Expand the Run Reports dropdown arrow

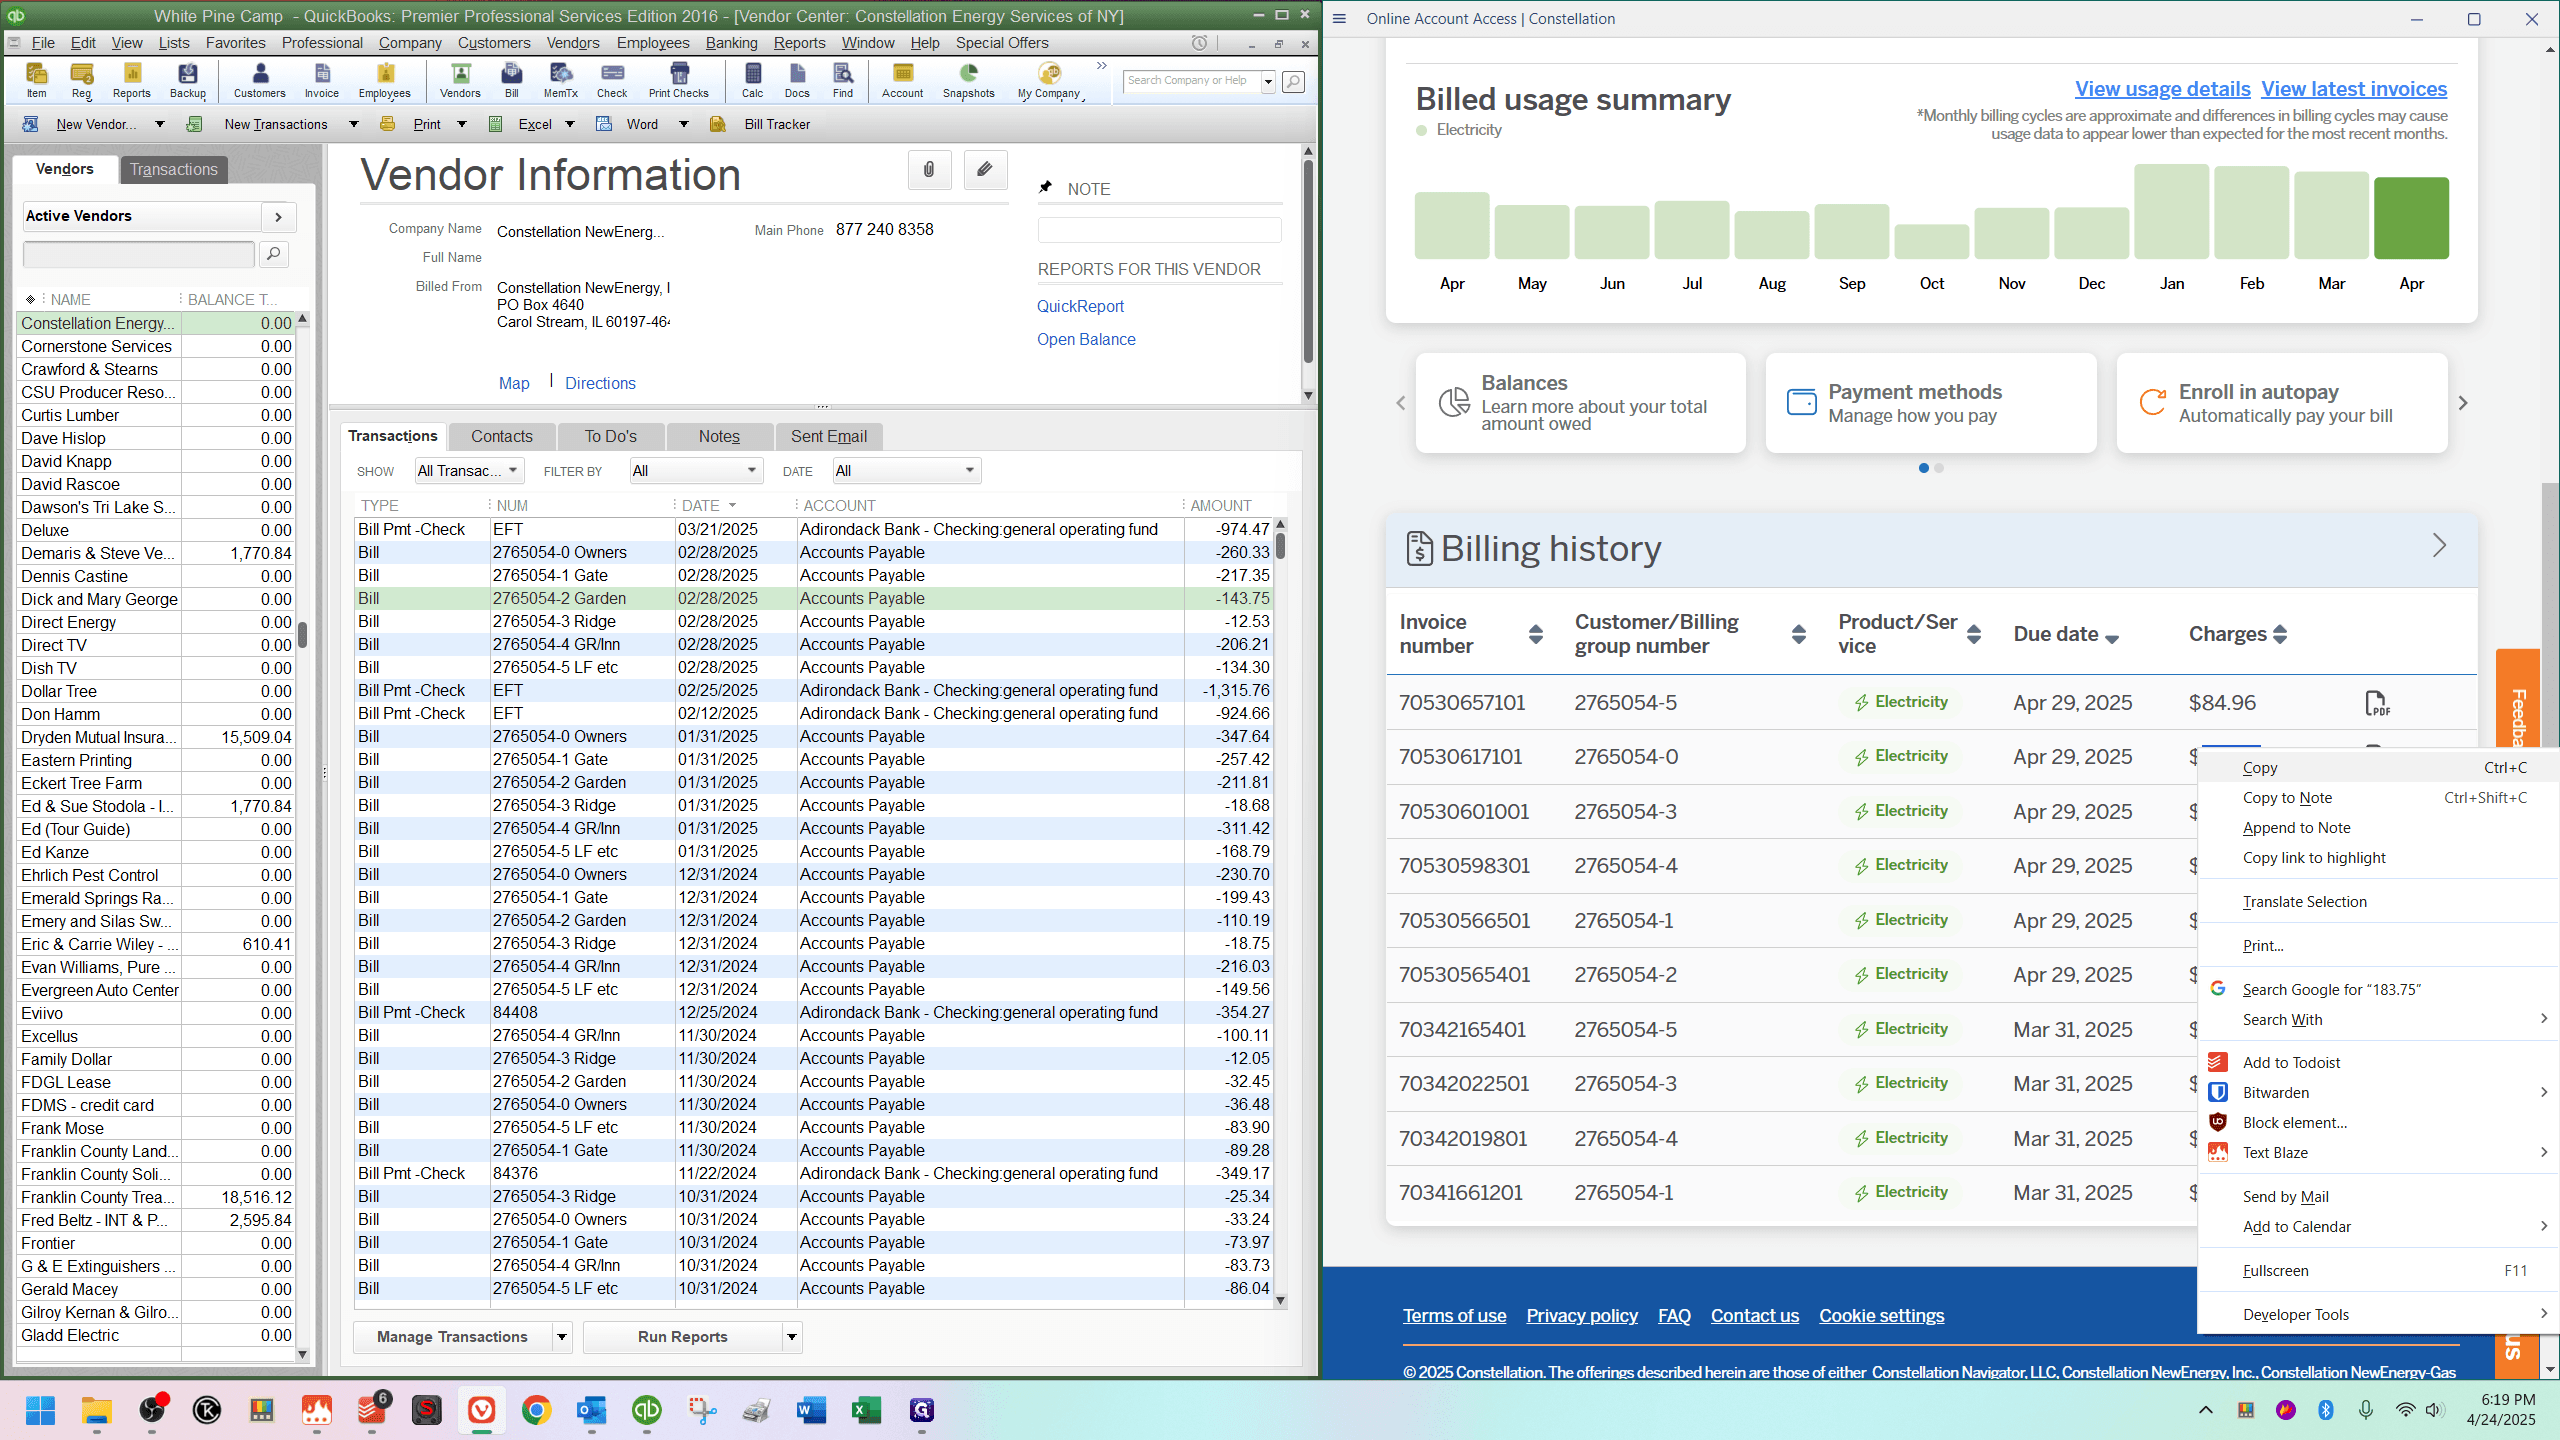(792, 1337)
